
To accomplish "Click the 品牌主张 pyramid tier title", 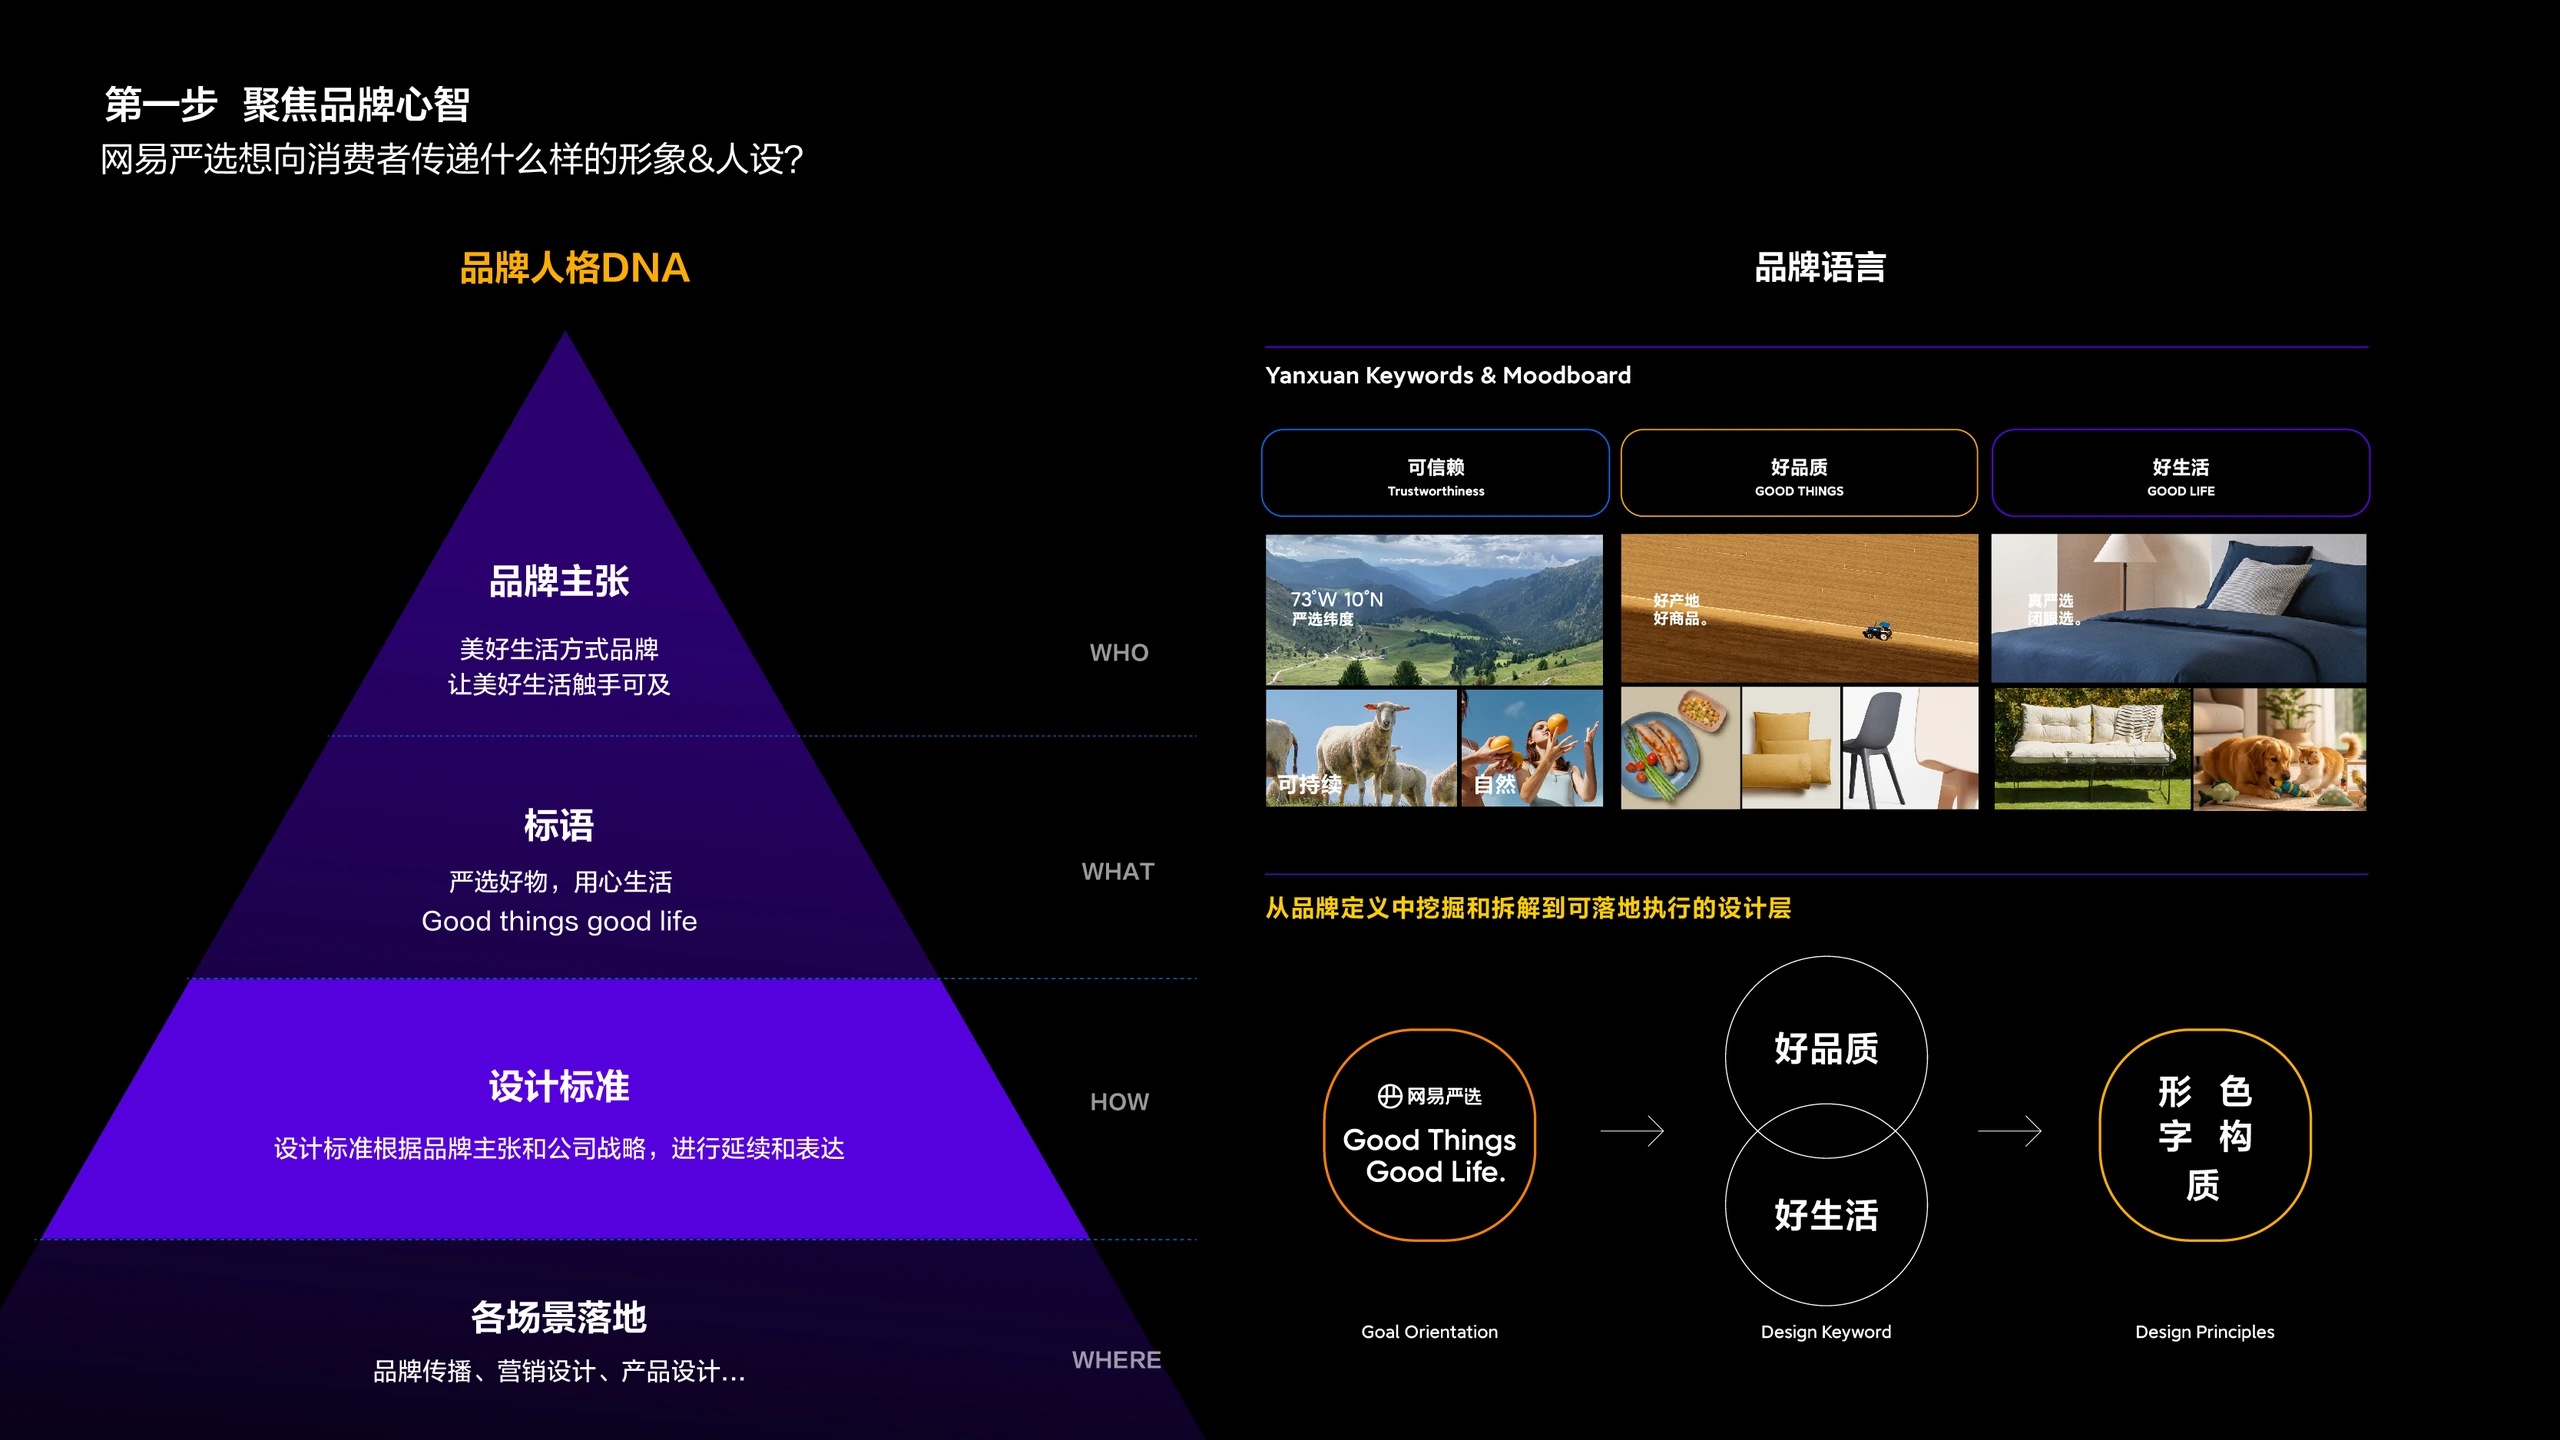I will (x=559, y=581).
